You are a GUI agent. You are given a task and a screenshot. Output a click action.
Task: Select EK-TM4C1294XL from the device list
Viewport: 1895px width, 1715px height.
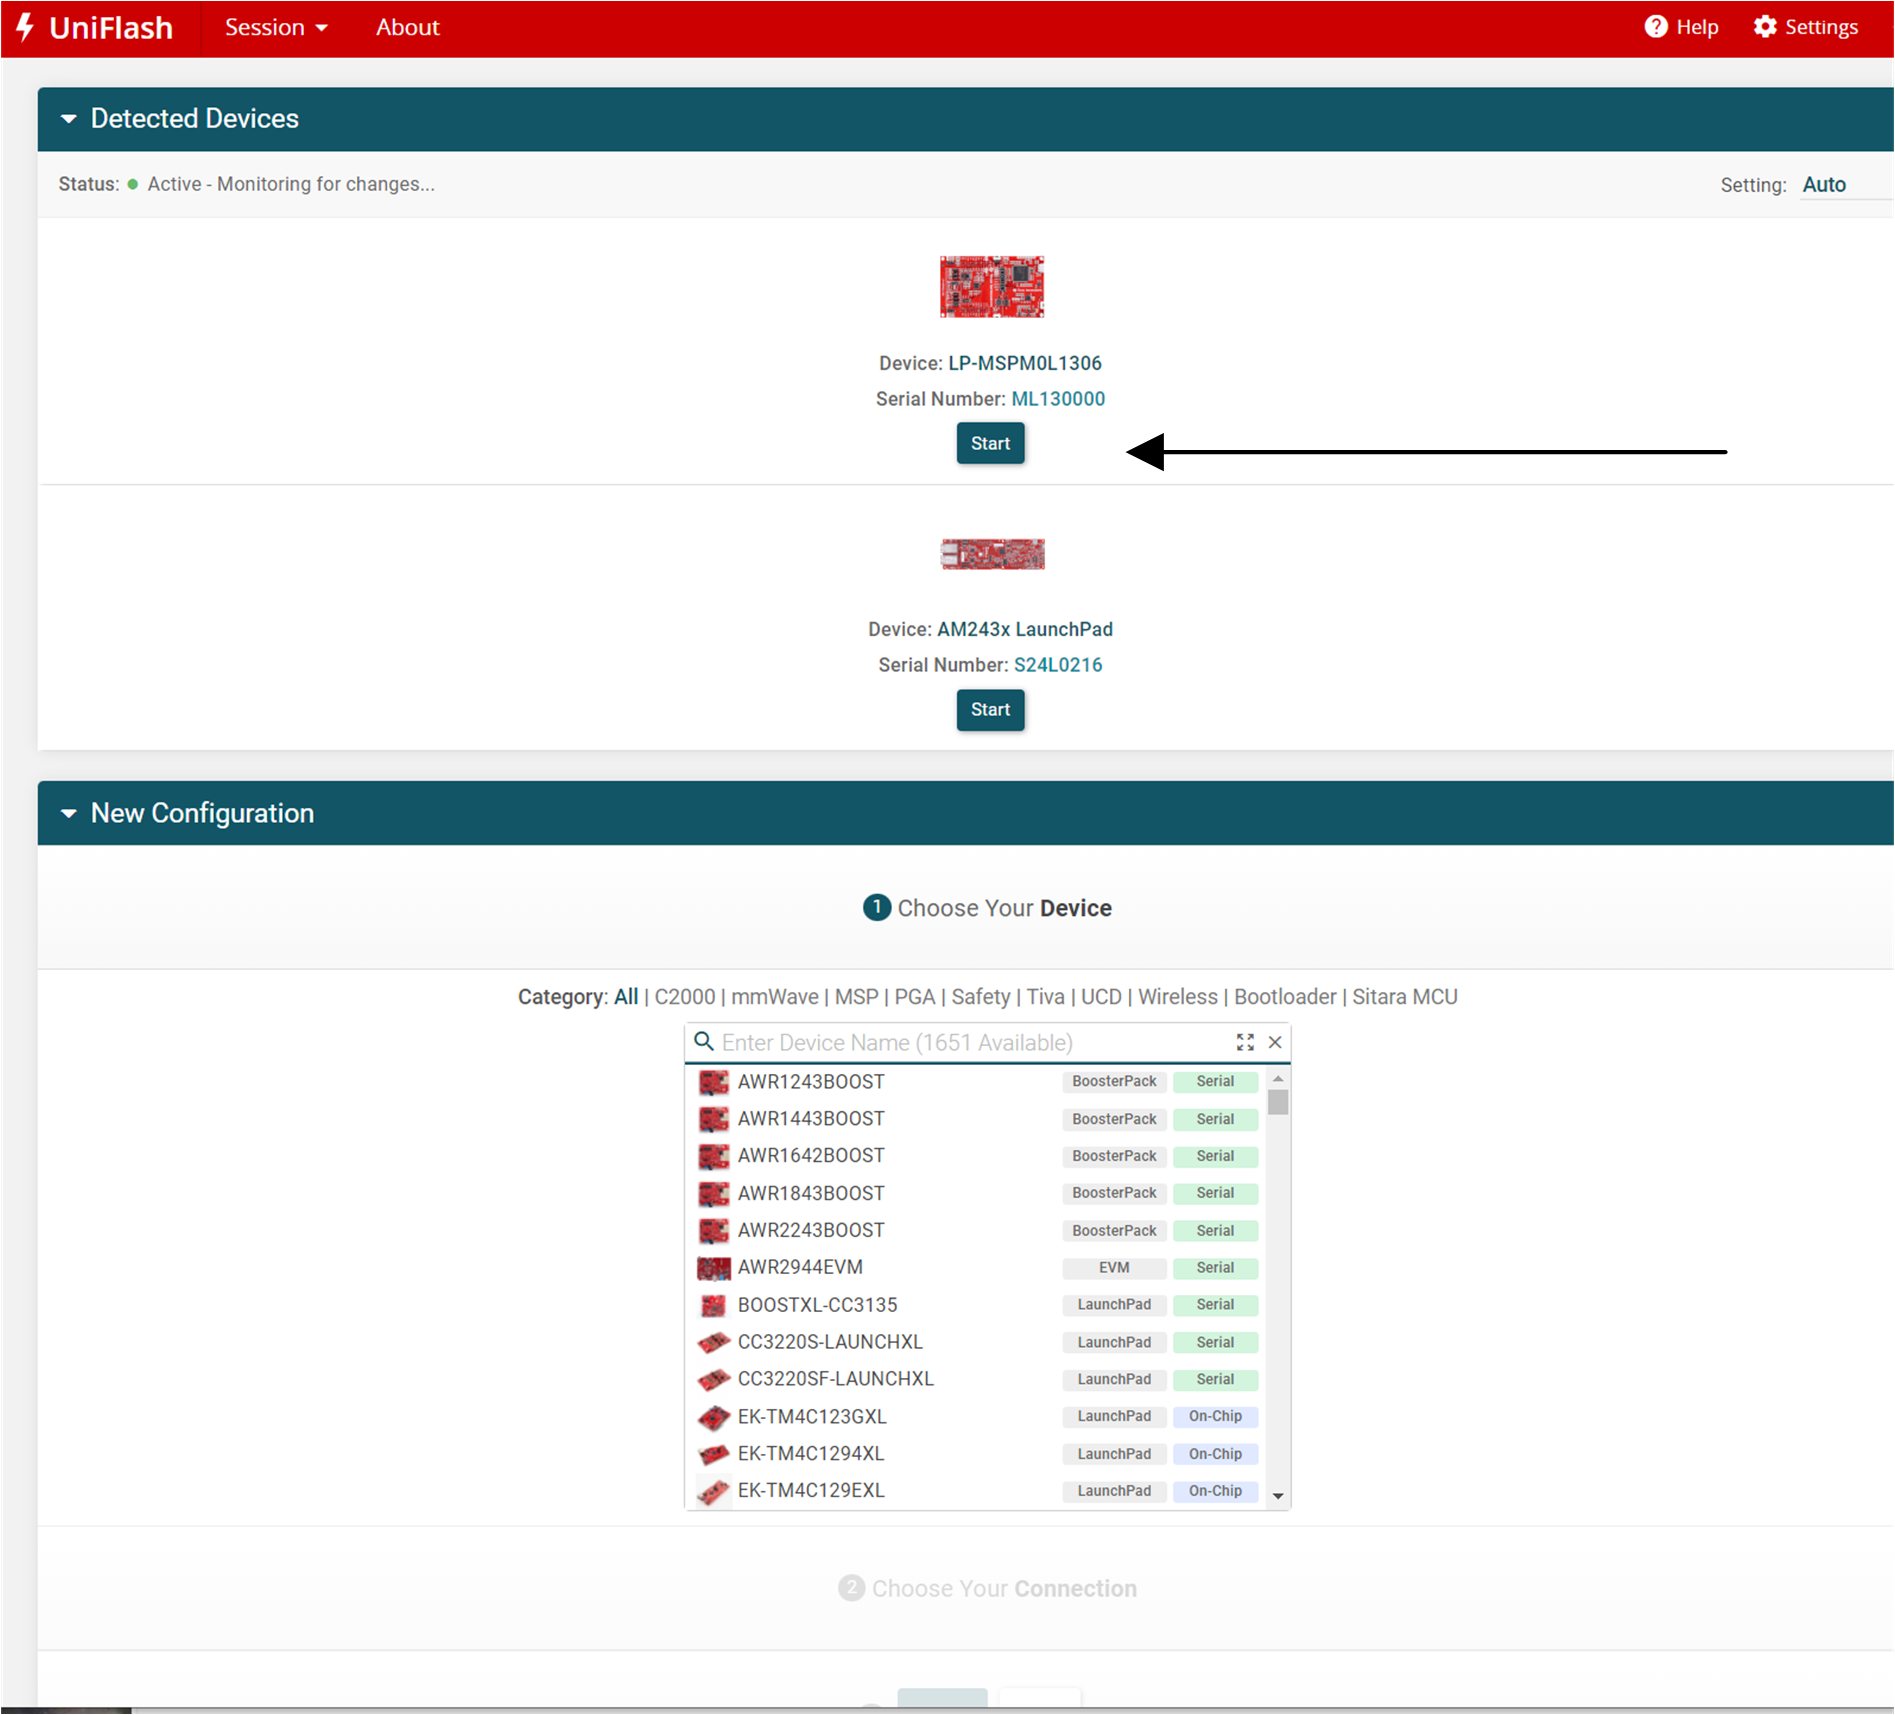[976, 1454]
